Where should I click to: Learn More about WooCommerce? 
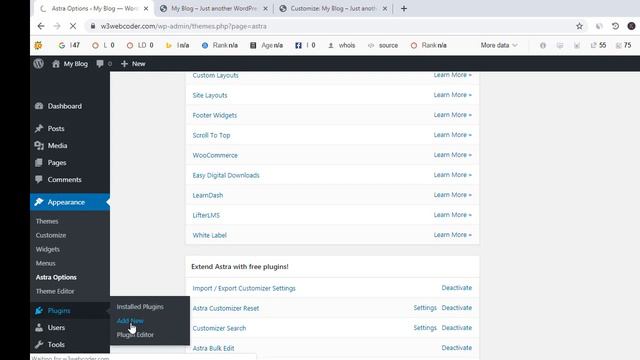click(452, 155)
